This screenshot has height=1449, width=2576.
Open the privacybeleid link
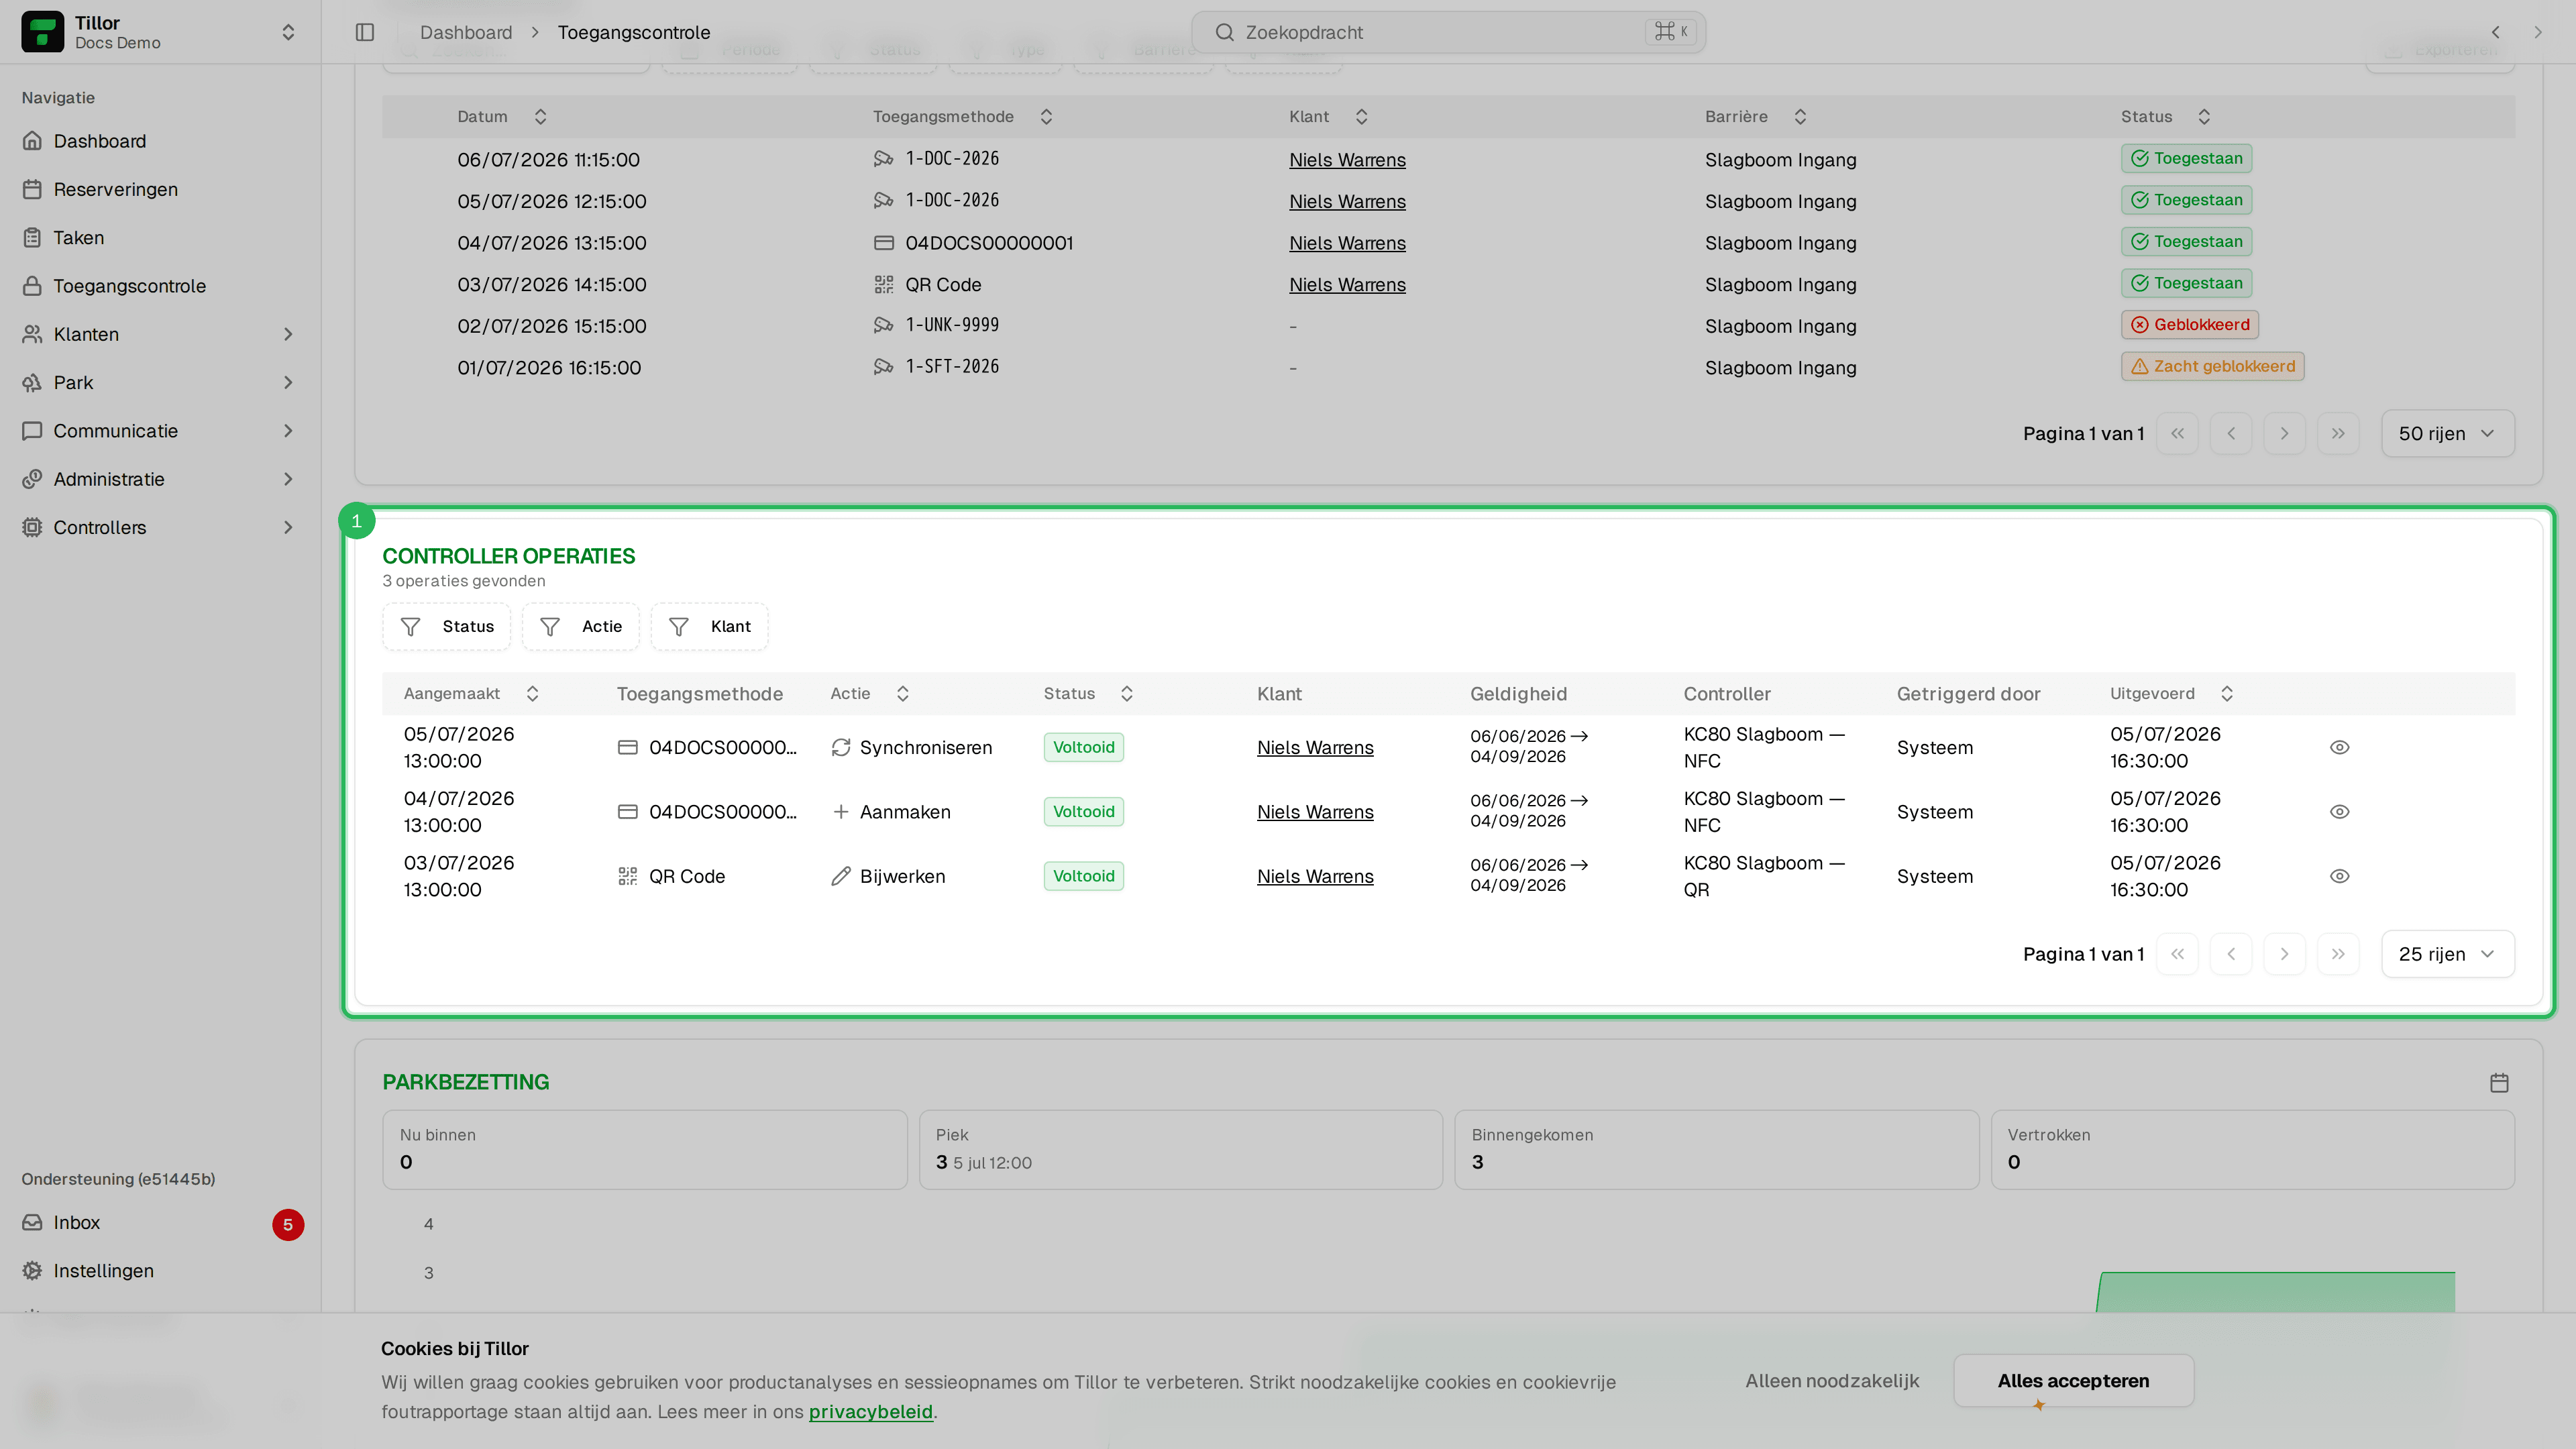point(870,1412)
